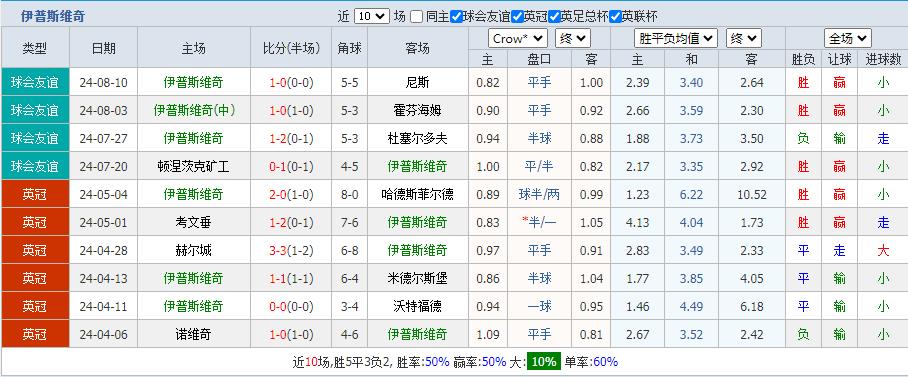Viewport: 908px width, 377px height.
Task: Click the 类型 column header
Action: (x=35, y=48)
